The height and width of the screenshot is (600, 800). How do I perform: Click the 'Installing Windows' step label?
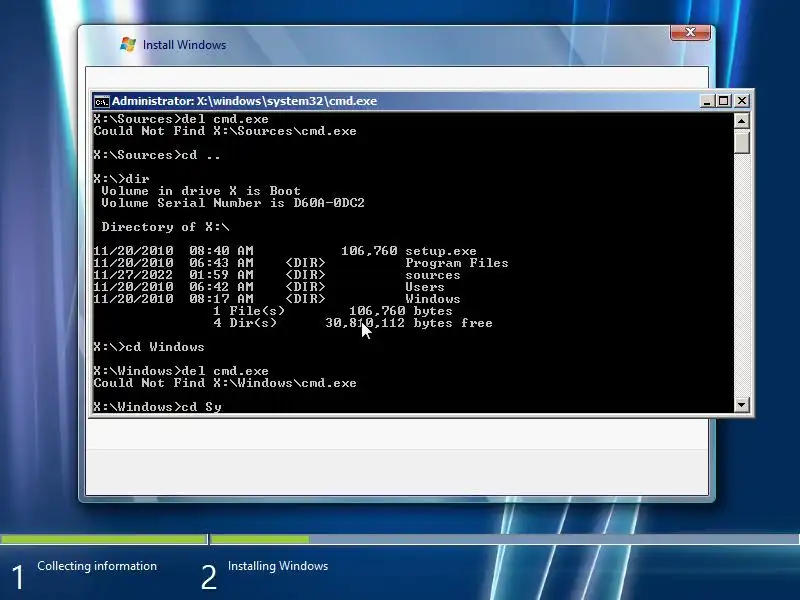tap(278, 566)
